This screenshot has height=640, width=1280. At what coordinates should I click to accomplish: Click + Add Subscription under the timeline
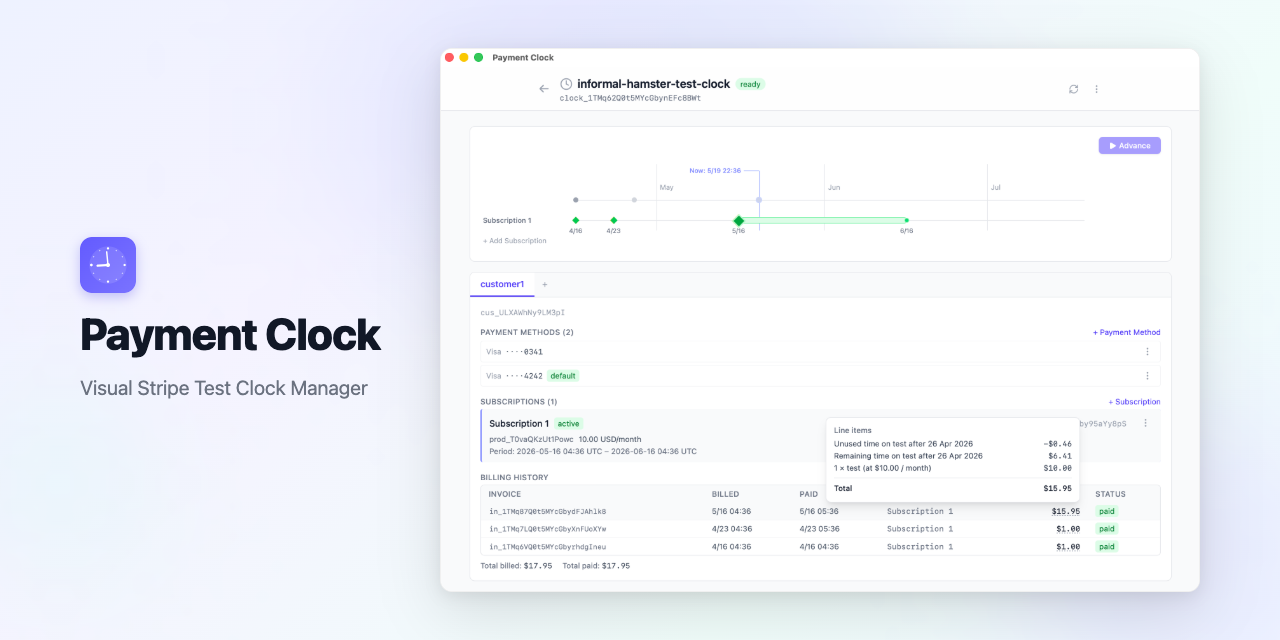[x=515, y=241]
